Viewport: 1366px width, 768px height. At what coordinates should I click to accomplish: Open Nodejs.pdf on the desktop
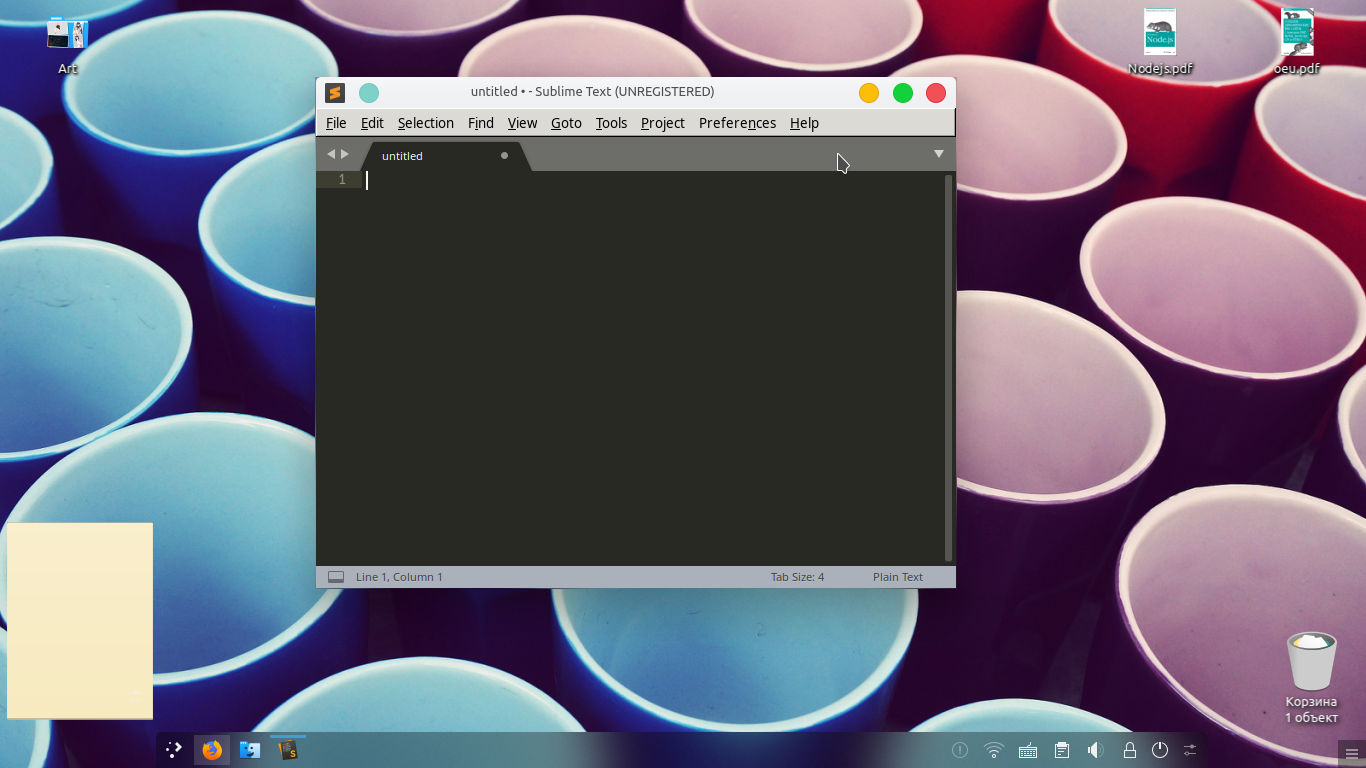pos(1160,42)
